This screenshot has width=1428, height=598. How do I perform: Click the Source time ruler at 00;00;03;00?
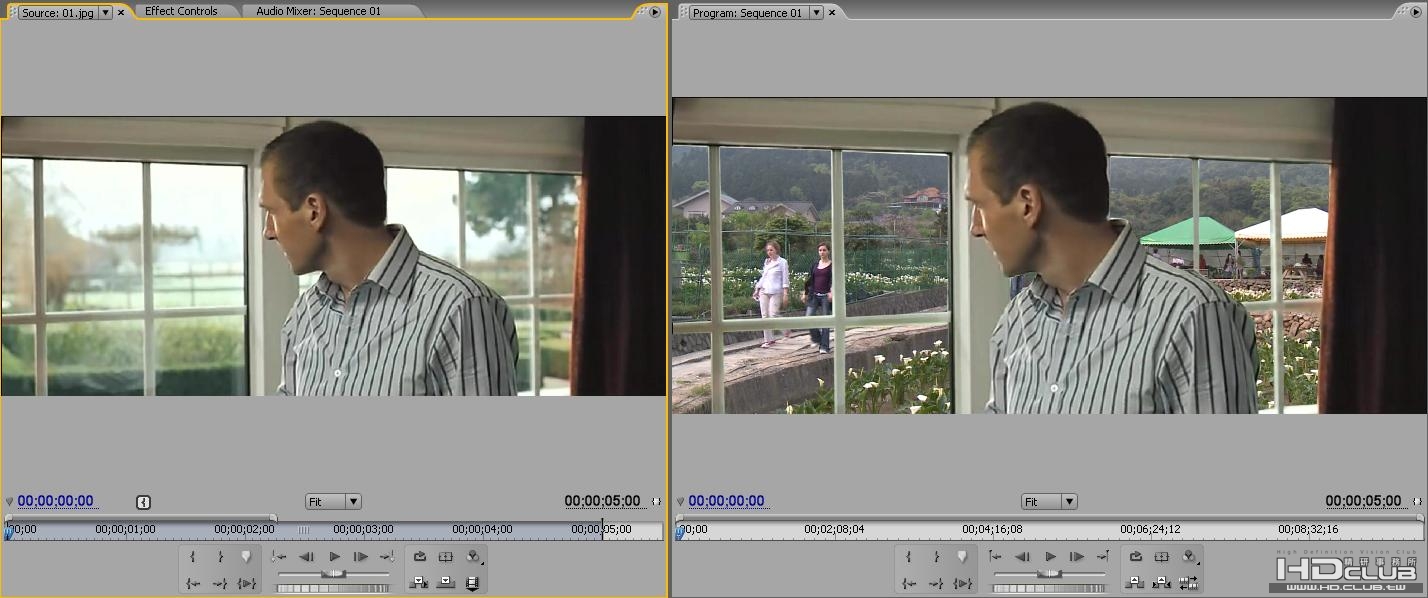[x=363, y=530]
